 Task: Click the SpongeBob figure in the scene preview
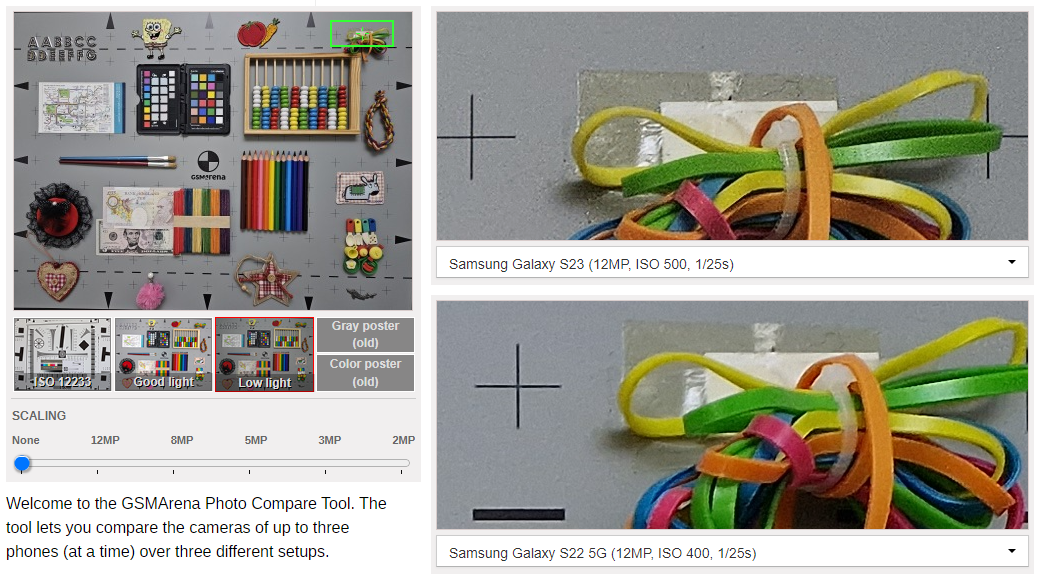[156, 37]
